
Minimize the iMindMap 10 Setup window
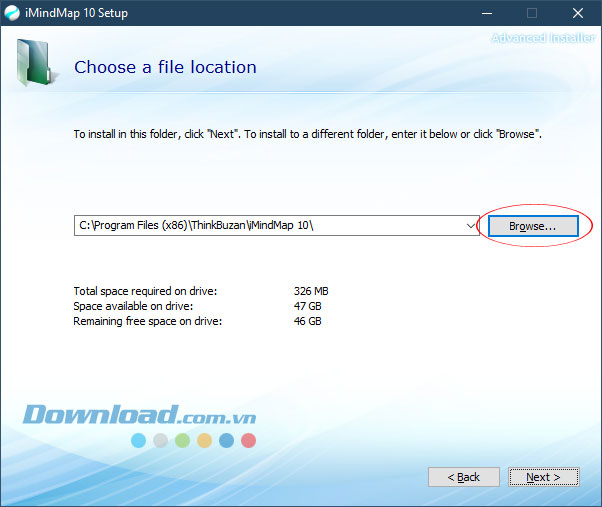[487, 13]
